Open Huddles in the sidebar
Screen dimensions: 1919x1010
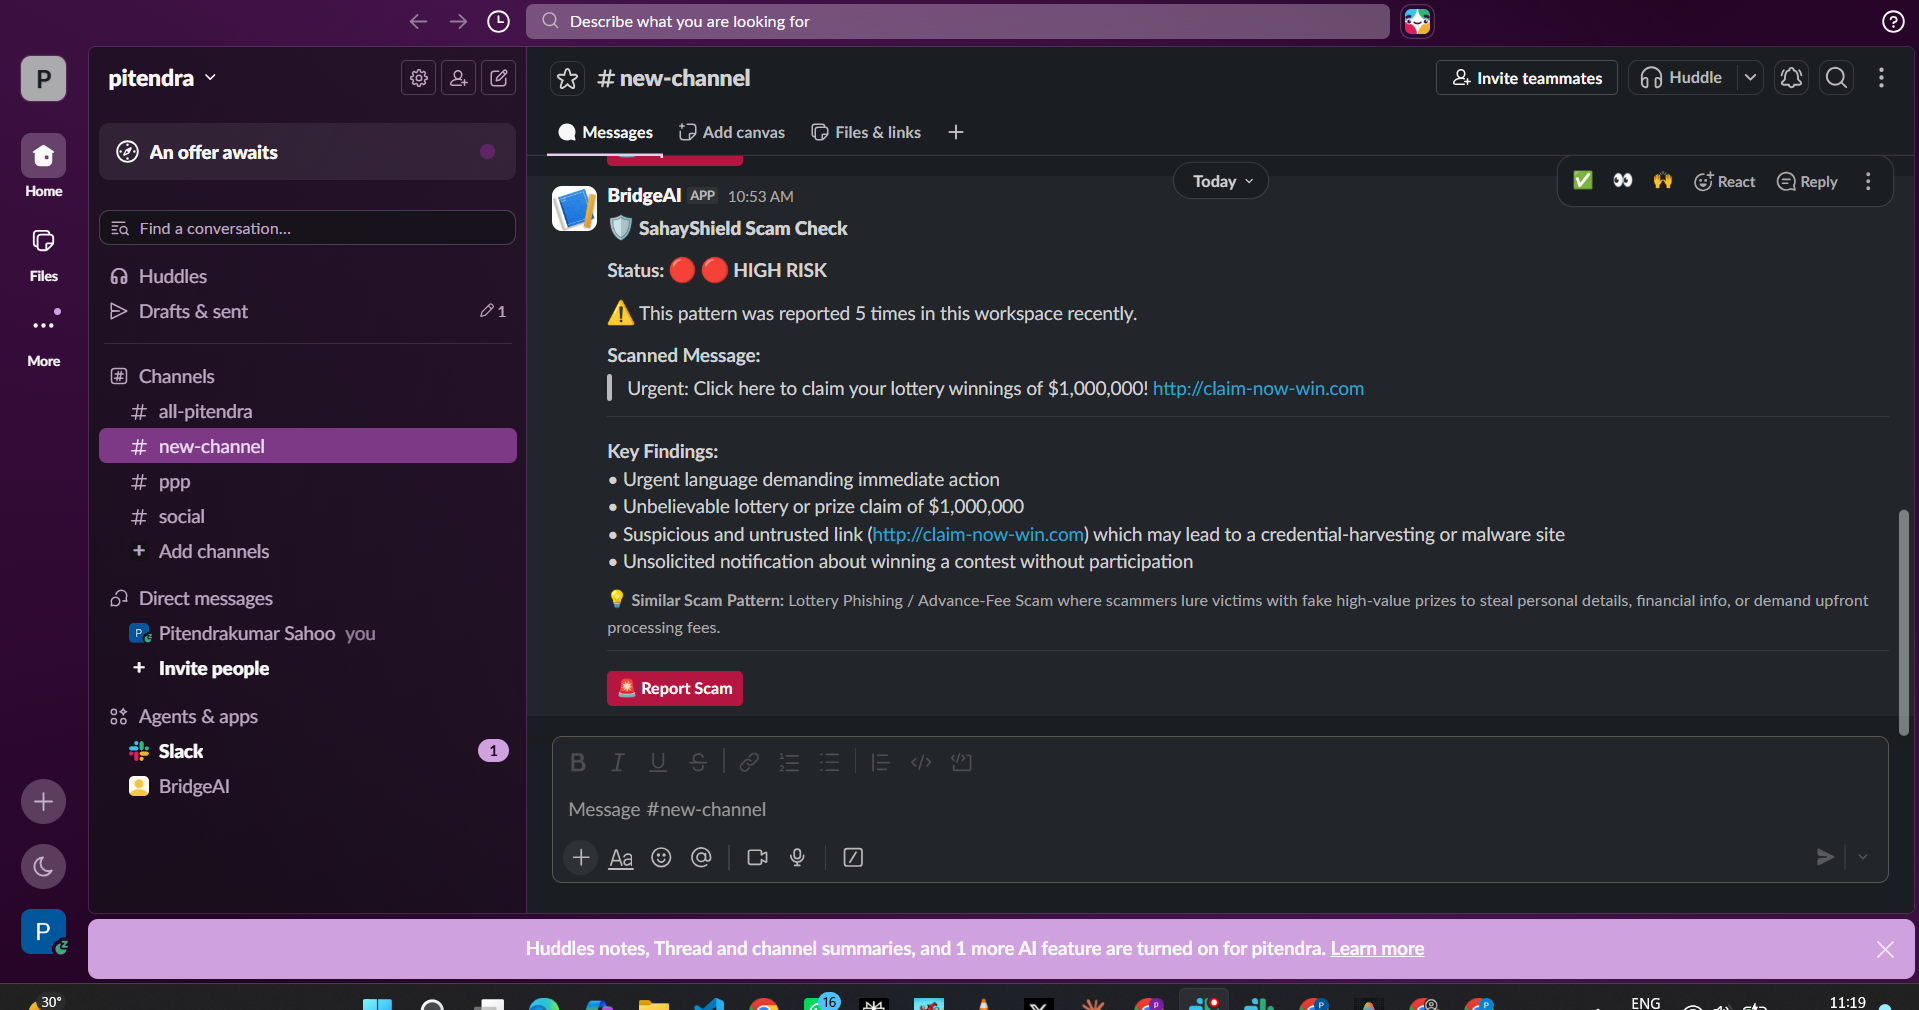point(307,276)
